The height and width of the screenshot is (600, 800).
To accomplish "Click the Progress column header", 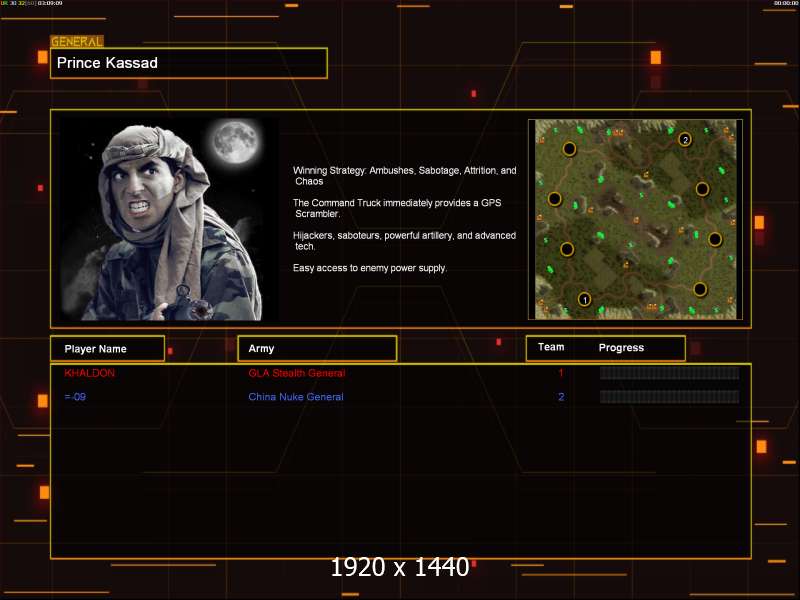I will tap(621, 348).
